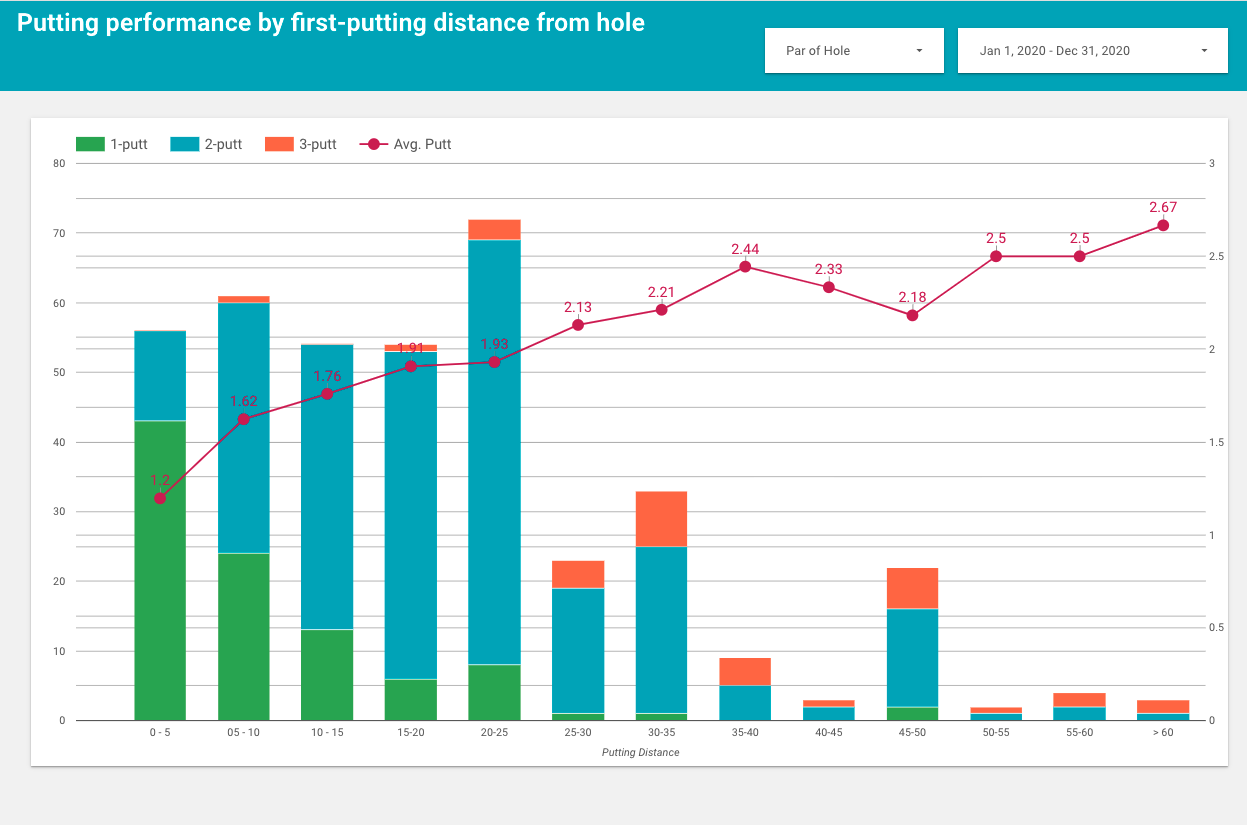Click the teal 2-putt bar for 30-35
1247x825 pixels.
pos(661,630)
